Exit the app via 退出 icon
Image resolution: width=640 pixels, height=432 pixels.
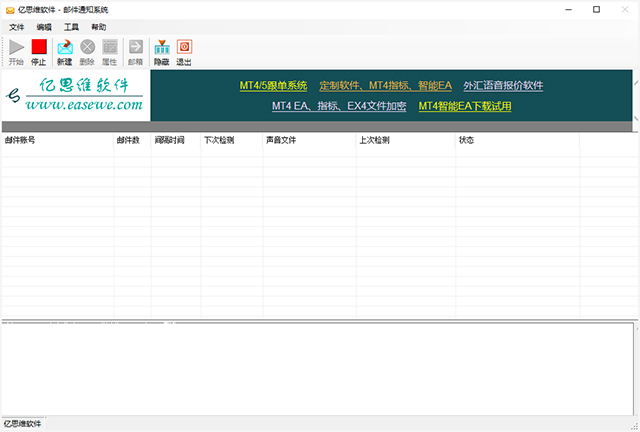tap(184, 47)
